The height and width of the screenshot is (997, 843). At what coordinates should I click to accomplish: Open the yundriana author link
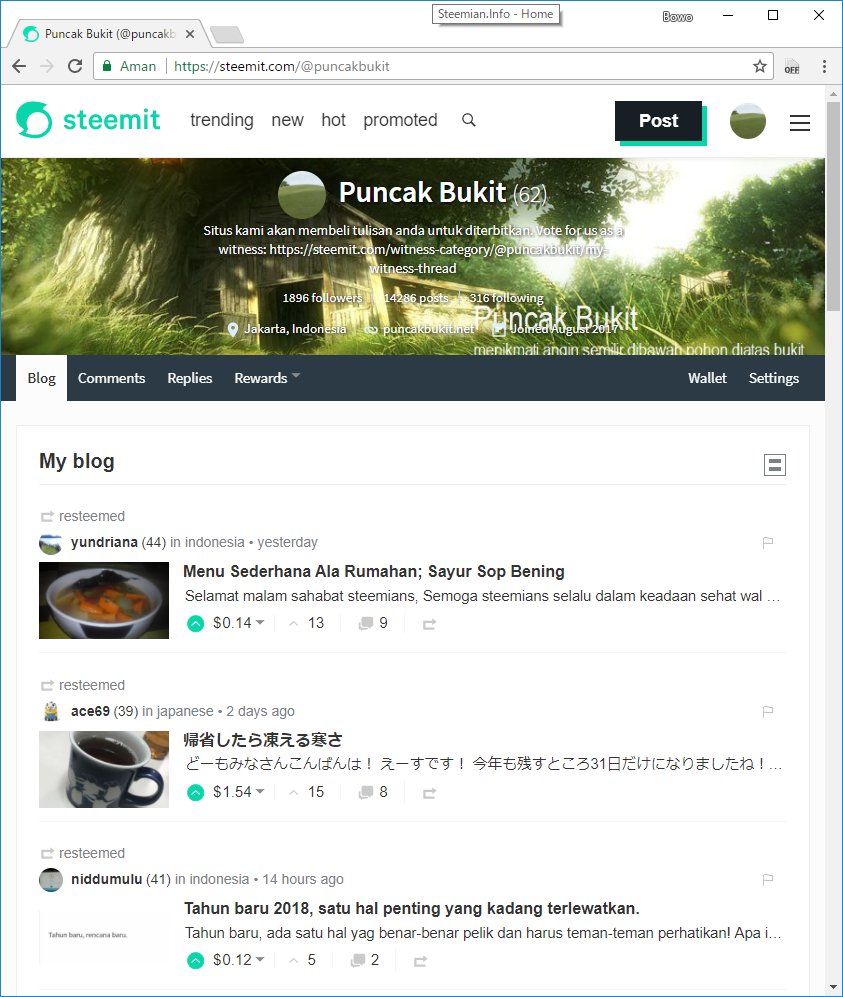[104, 542]
